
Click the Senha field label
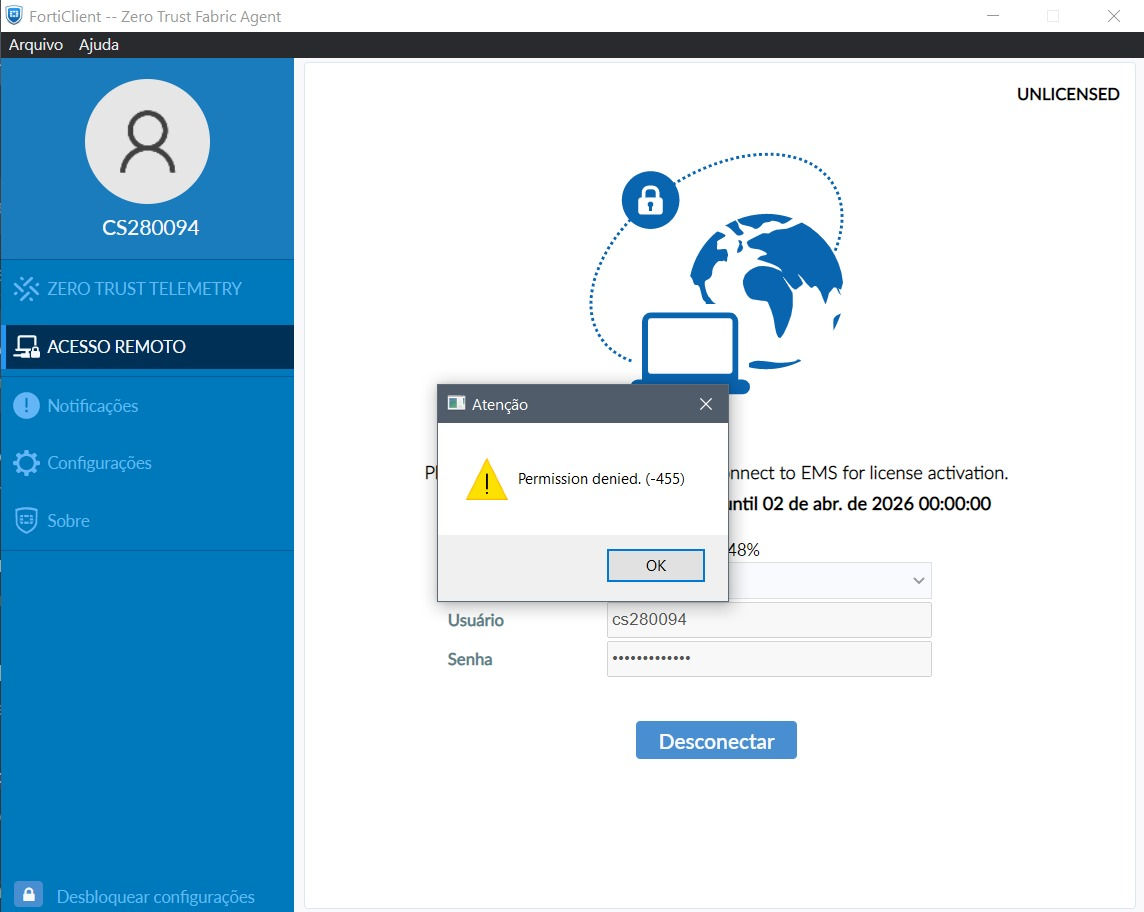coord(470,660)
